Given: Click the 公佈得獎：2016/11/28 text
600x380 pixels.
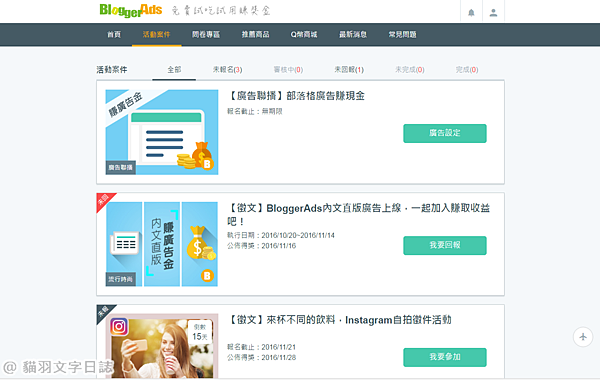Looking at the screenshot, I should click(262, 357).
